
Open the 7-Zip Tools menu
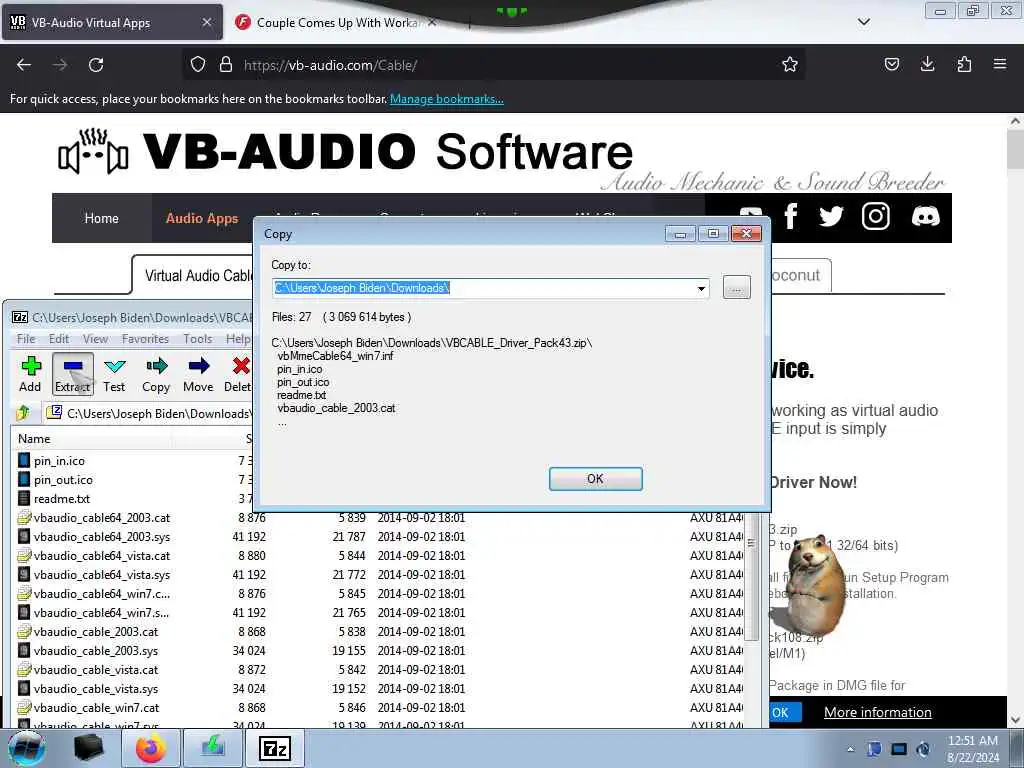[x=197, y=338]
